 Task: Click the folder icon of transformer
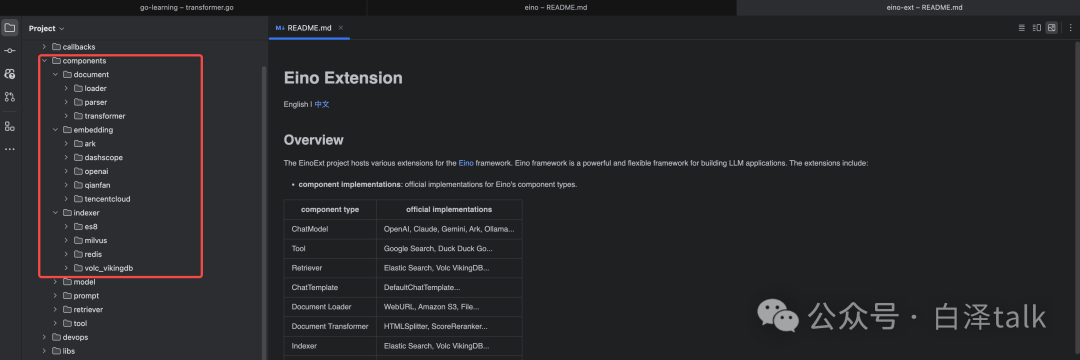coord(79,116)
